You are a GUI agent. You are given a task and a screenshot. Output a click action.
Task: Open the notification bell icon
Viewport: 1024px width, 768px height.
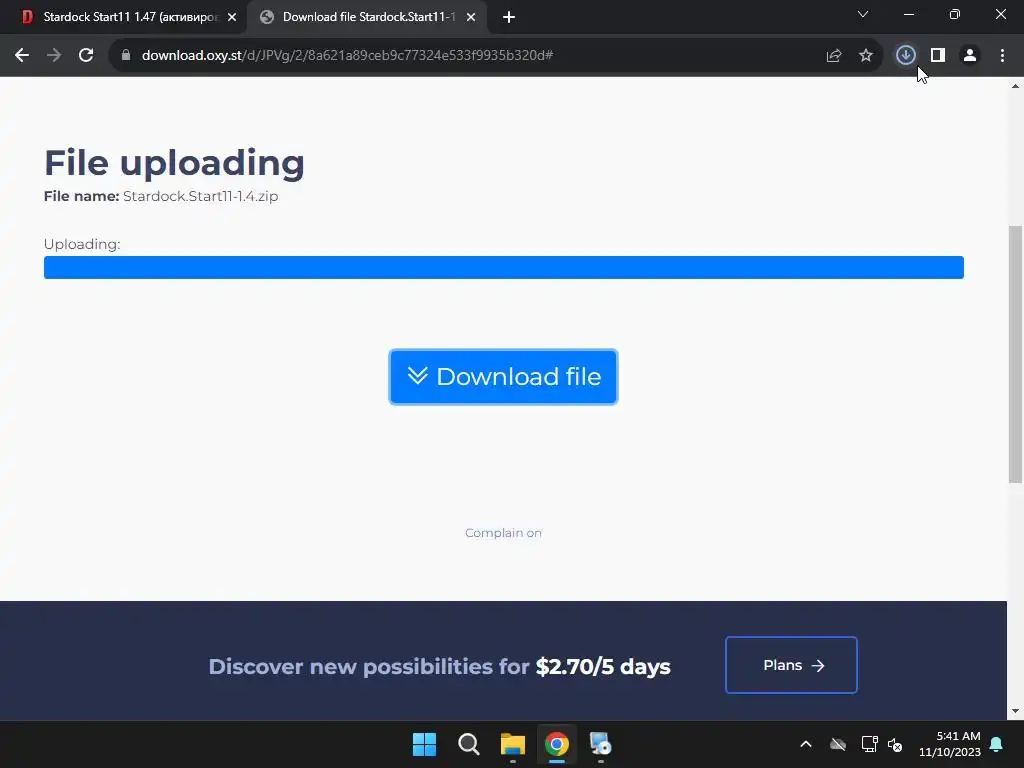click(x=997, y=744)
